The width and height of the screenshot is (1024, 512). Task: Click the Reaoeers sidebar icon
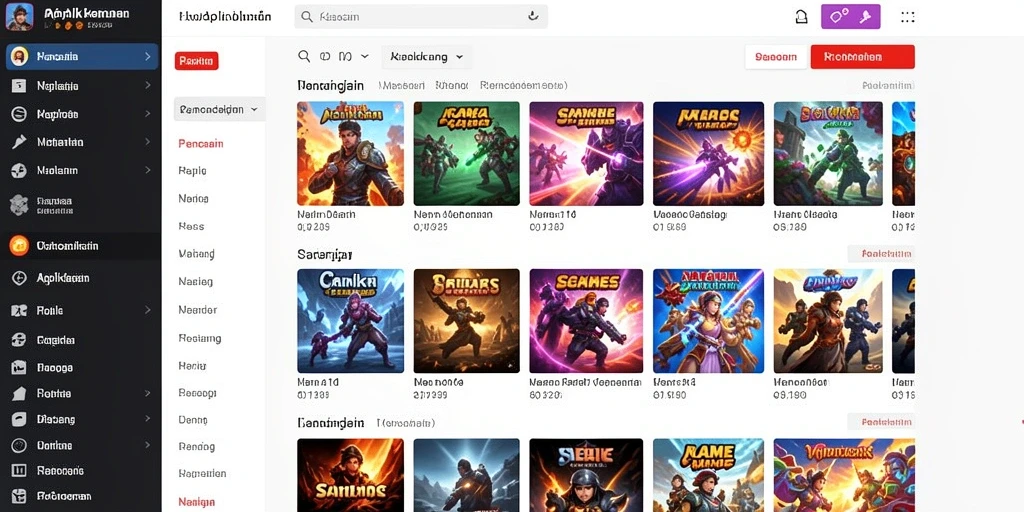(x=19, y=470)
